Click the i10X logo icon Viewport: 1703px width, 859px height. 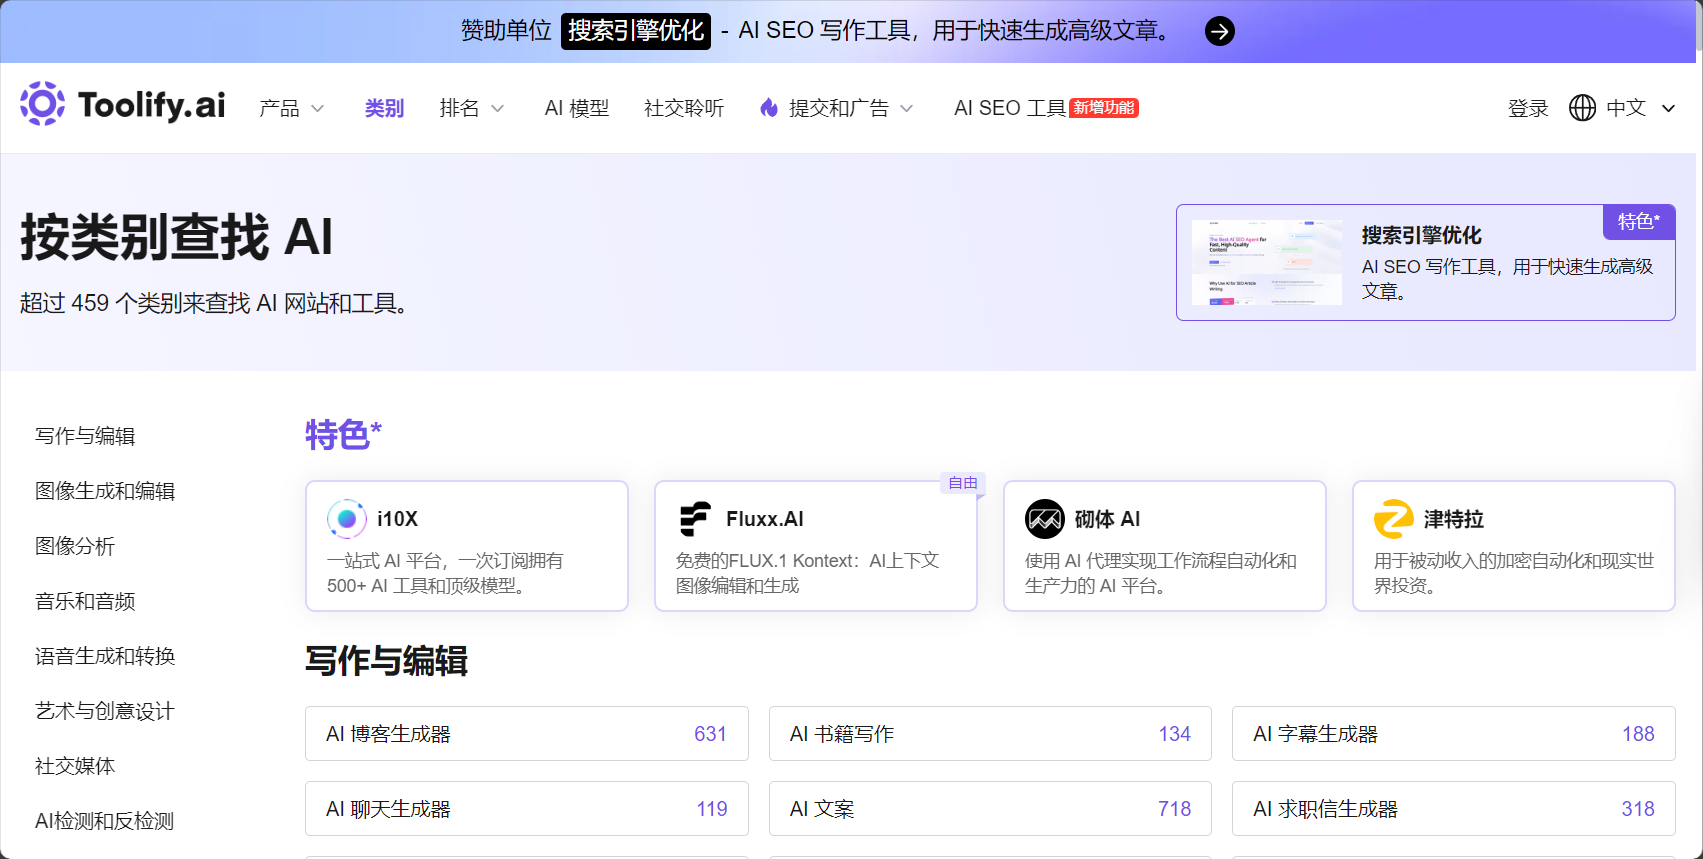pos(346,518)
